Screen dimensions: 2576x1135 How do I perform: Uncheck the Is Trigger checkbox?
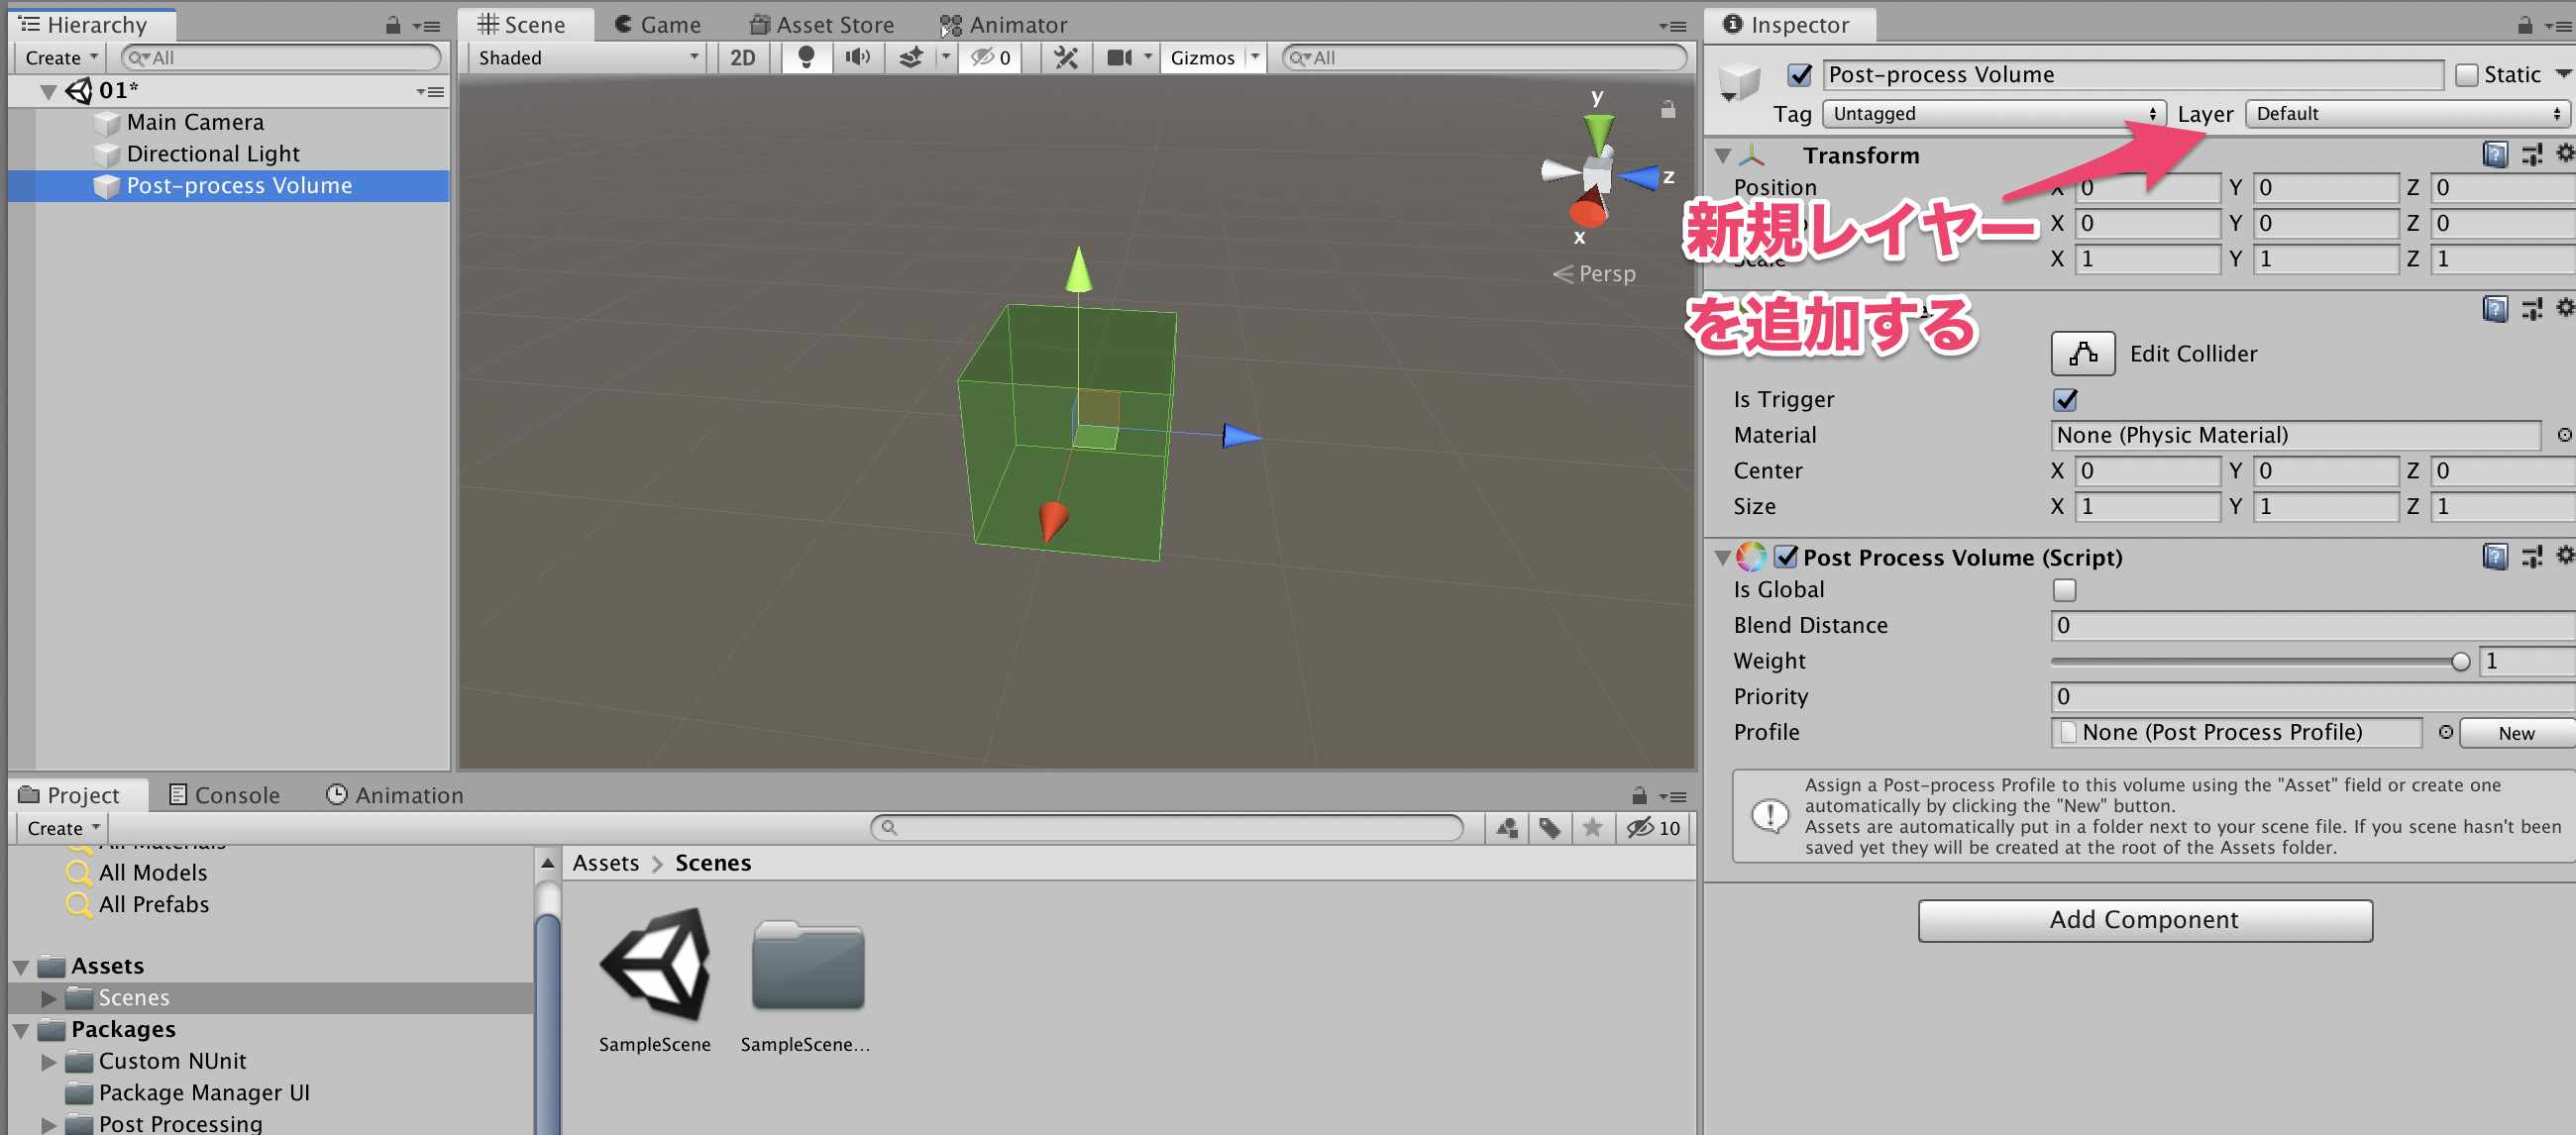pos(2065,400)
